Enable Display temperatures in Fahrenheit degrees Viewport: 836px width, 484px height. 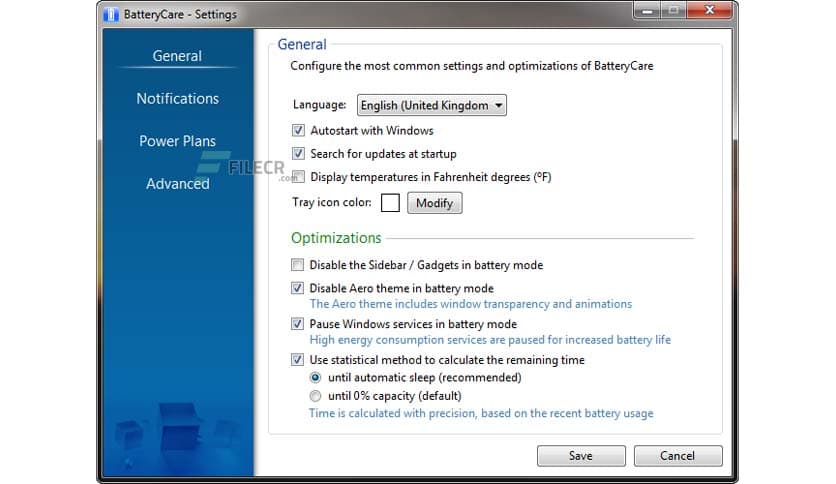[298, 177]
